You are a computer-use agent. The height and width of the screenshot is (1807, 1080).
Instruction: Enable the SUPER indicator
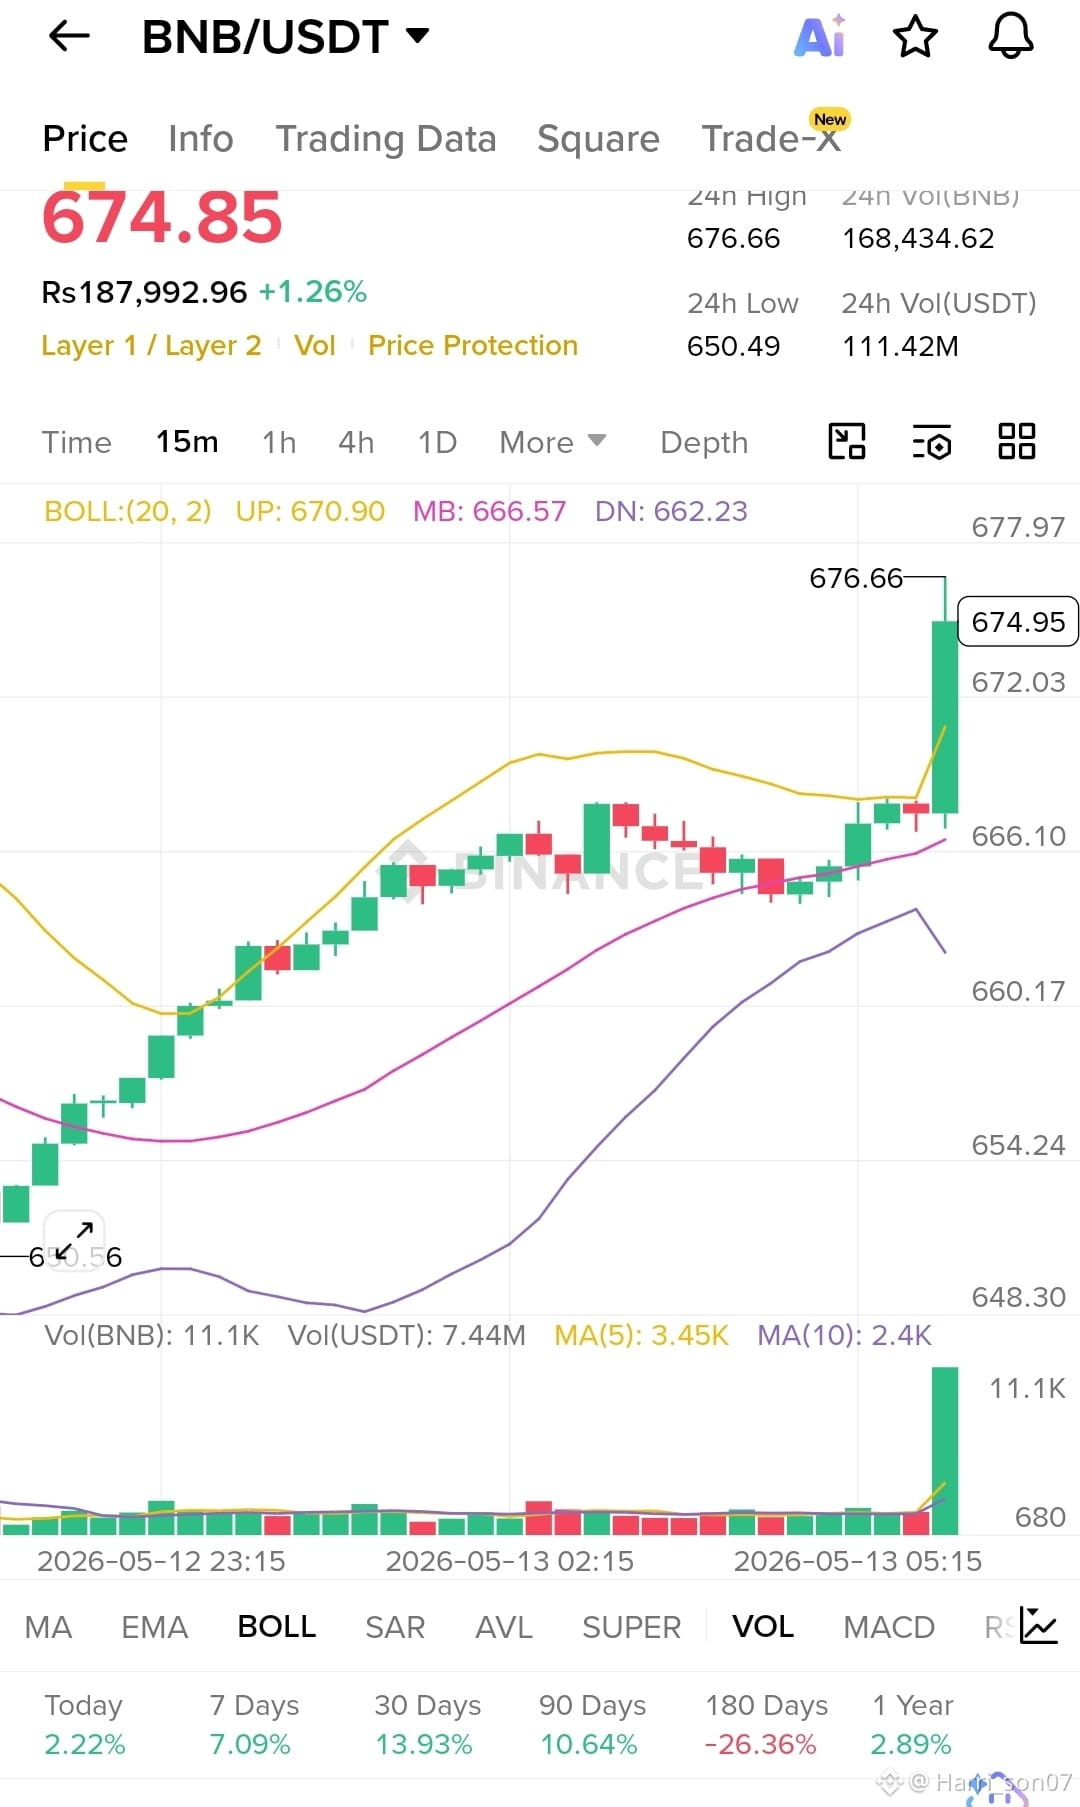click(x=631, y=1627)
